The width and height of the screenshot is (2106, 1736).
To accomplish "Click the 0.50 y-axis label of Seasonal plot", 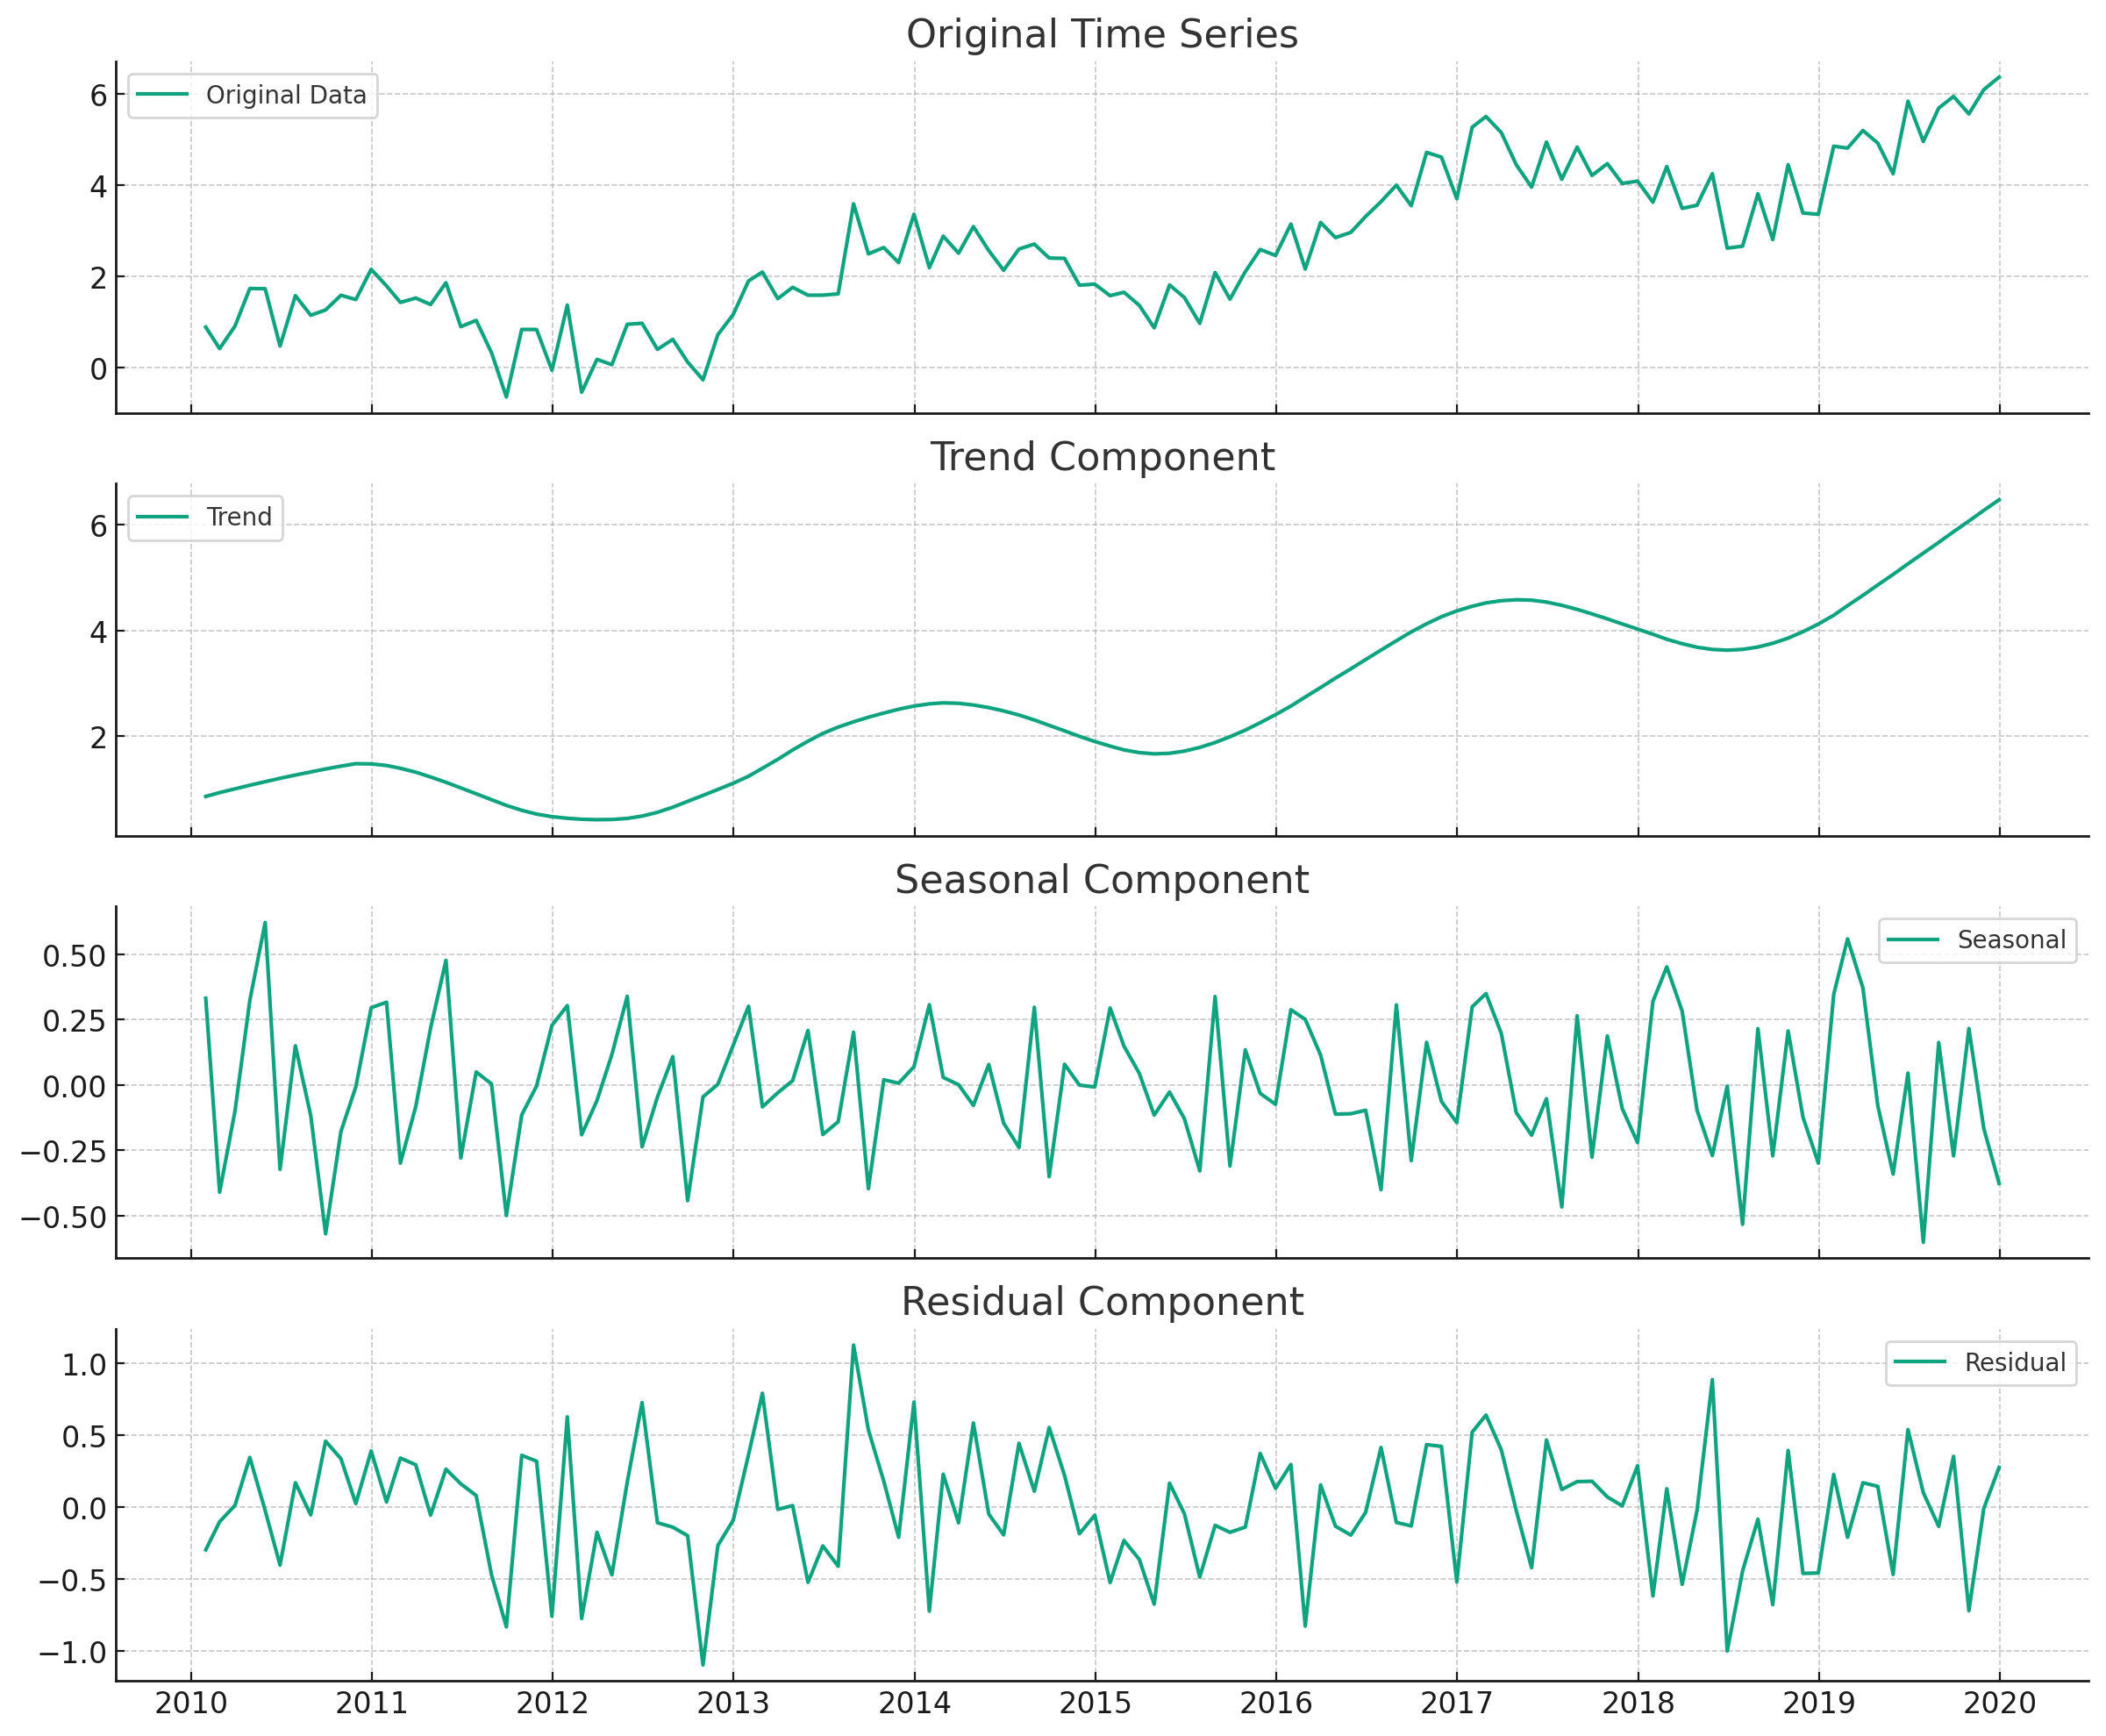I will 74,956.
